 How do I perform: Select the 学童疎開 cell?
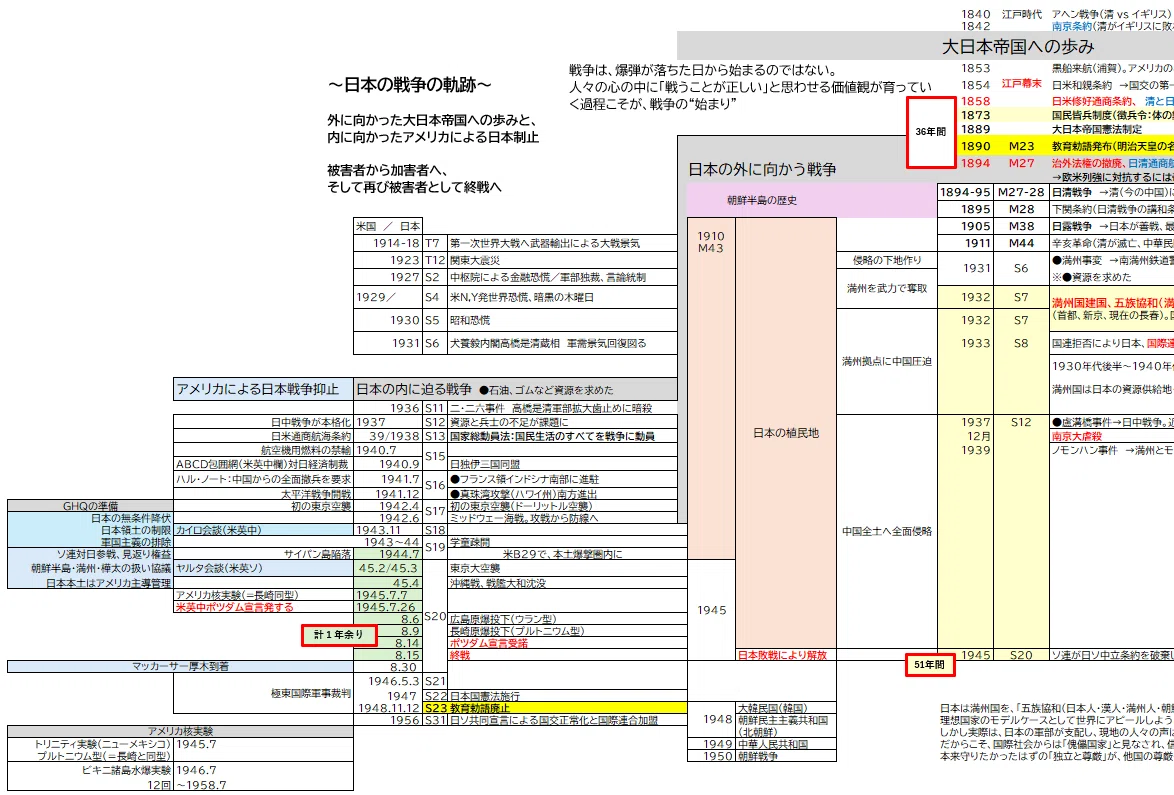(x=567, y=542)
